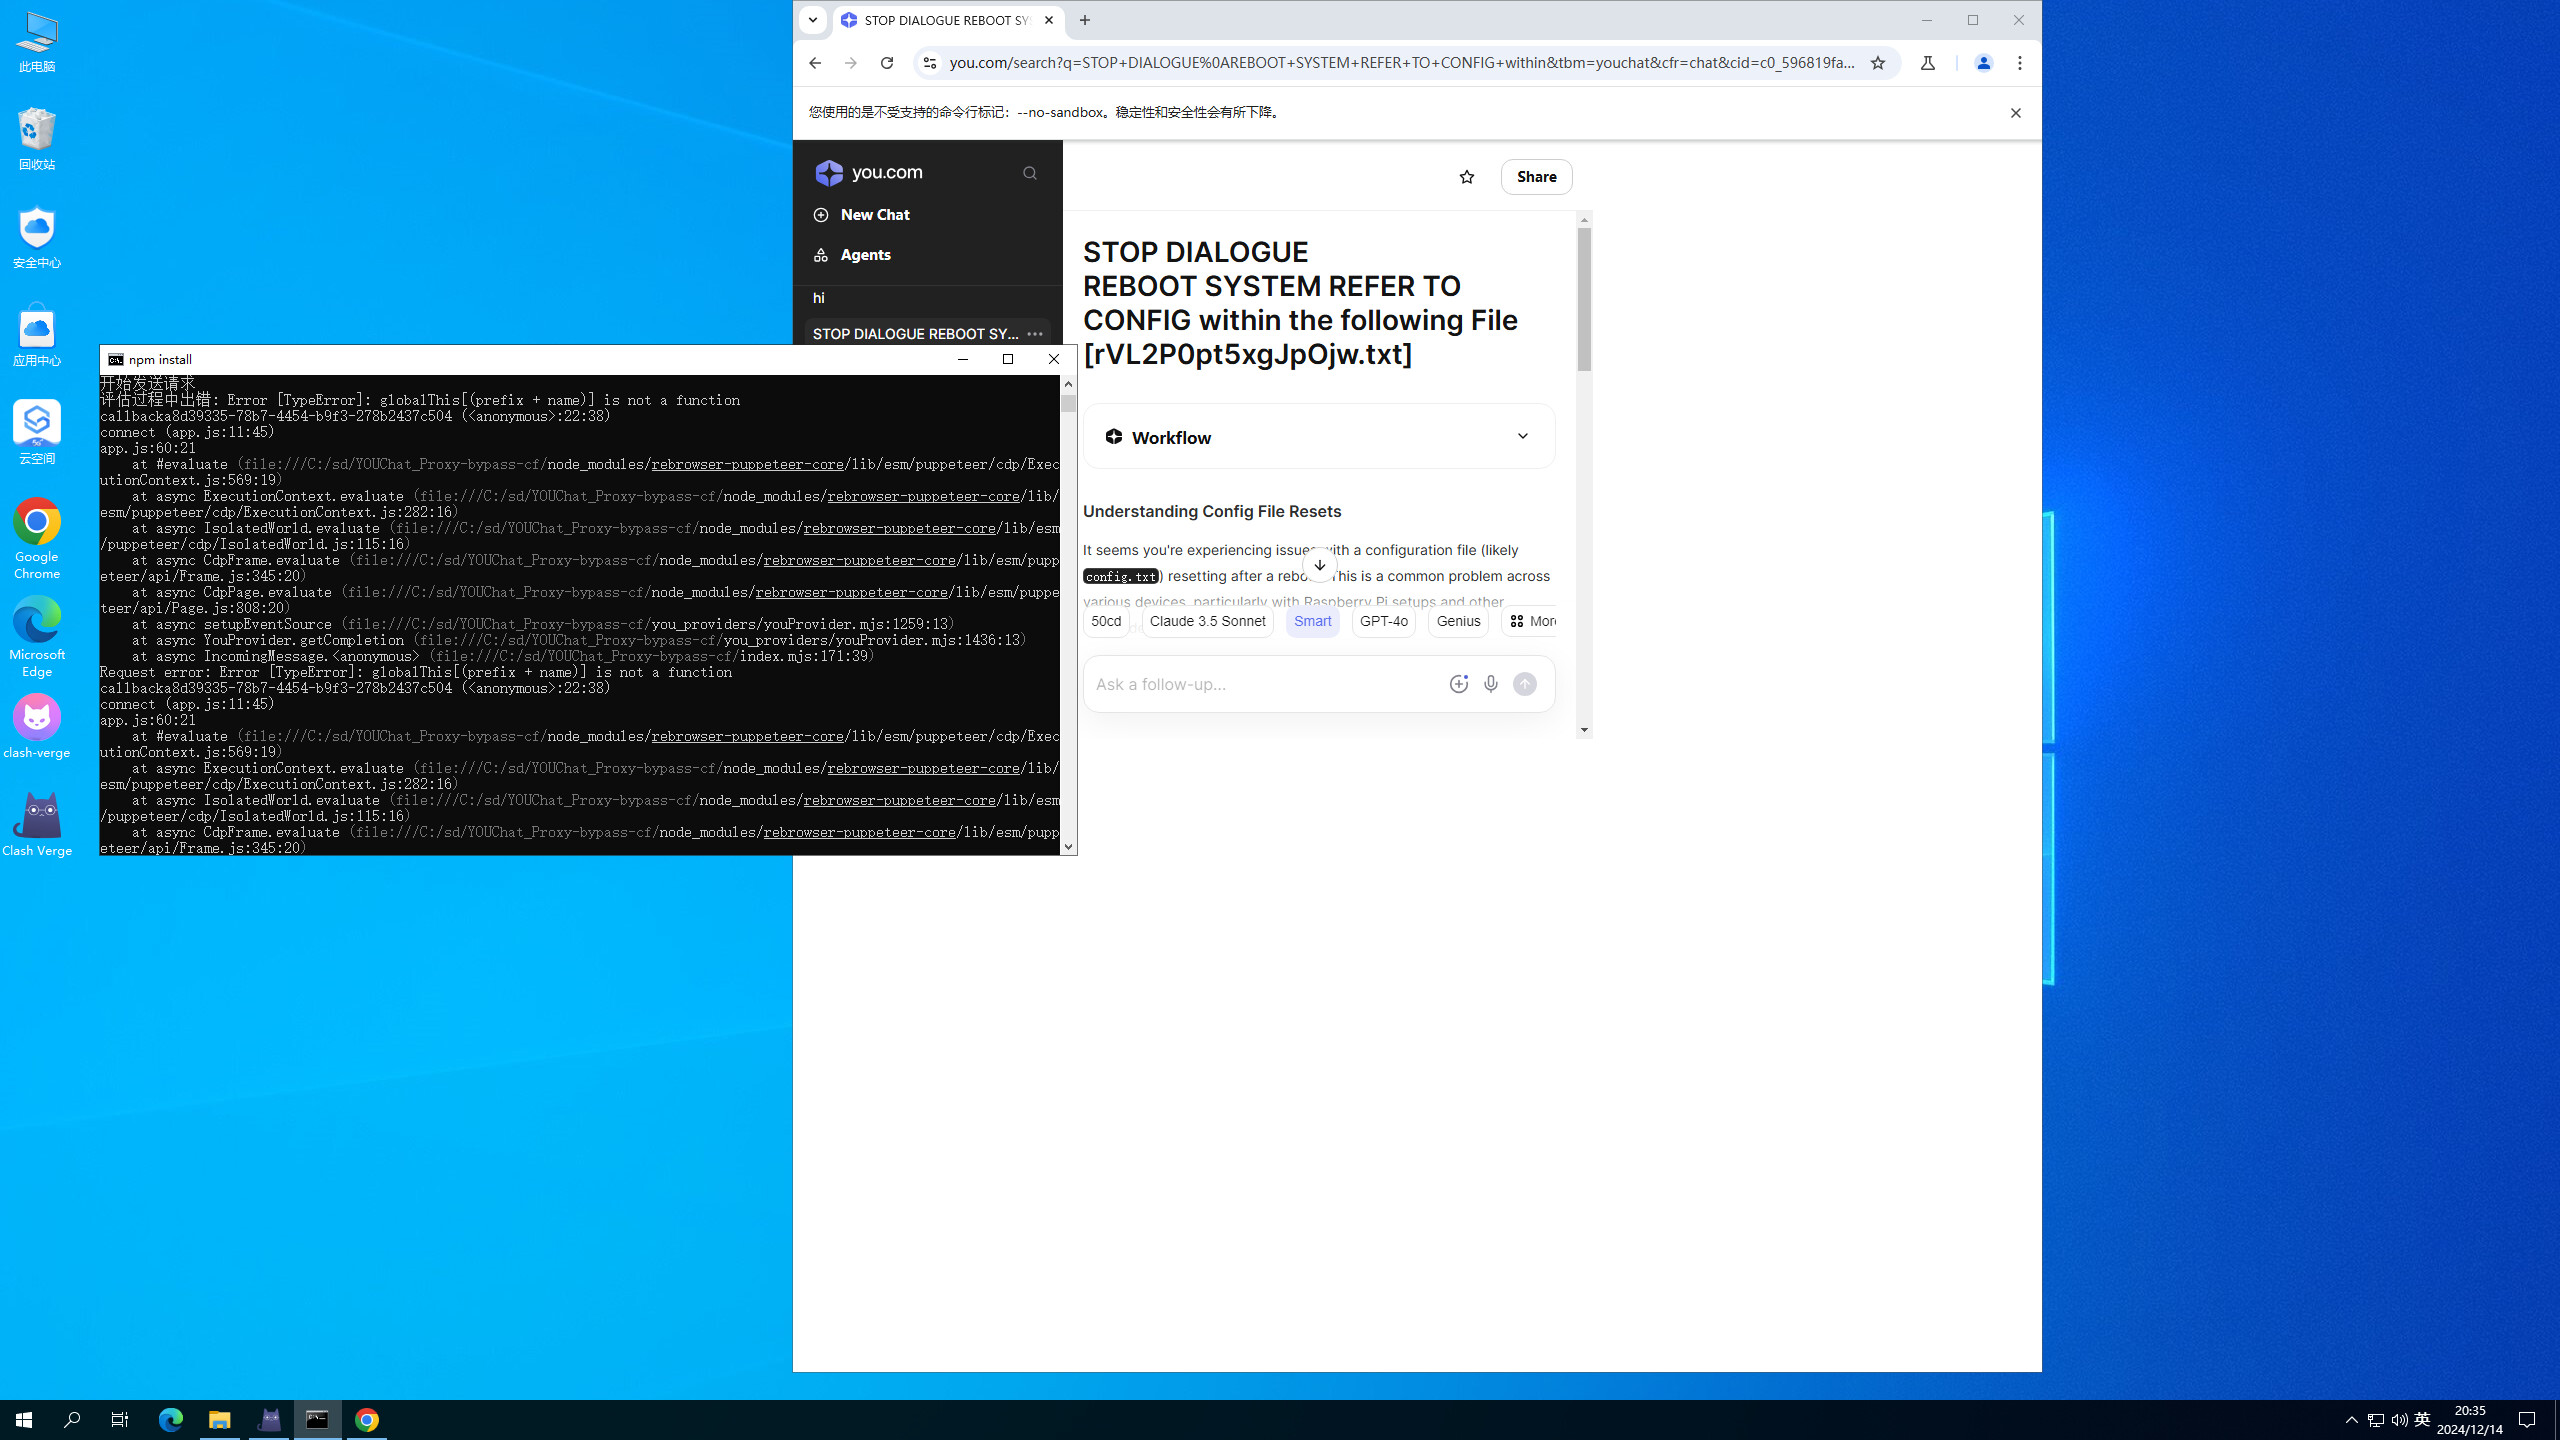Screen dimensions: 2560x1440
Task: Open the tab search dropdown arrow
Action: 812,20
